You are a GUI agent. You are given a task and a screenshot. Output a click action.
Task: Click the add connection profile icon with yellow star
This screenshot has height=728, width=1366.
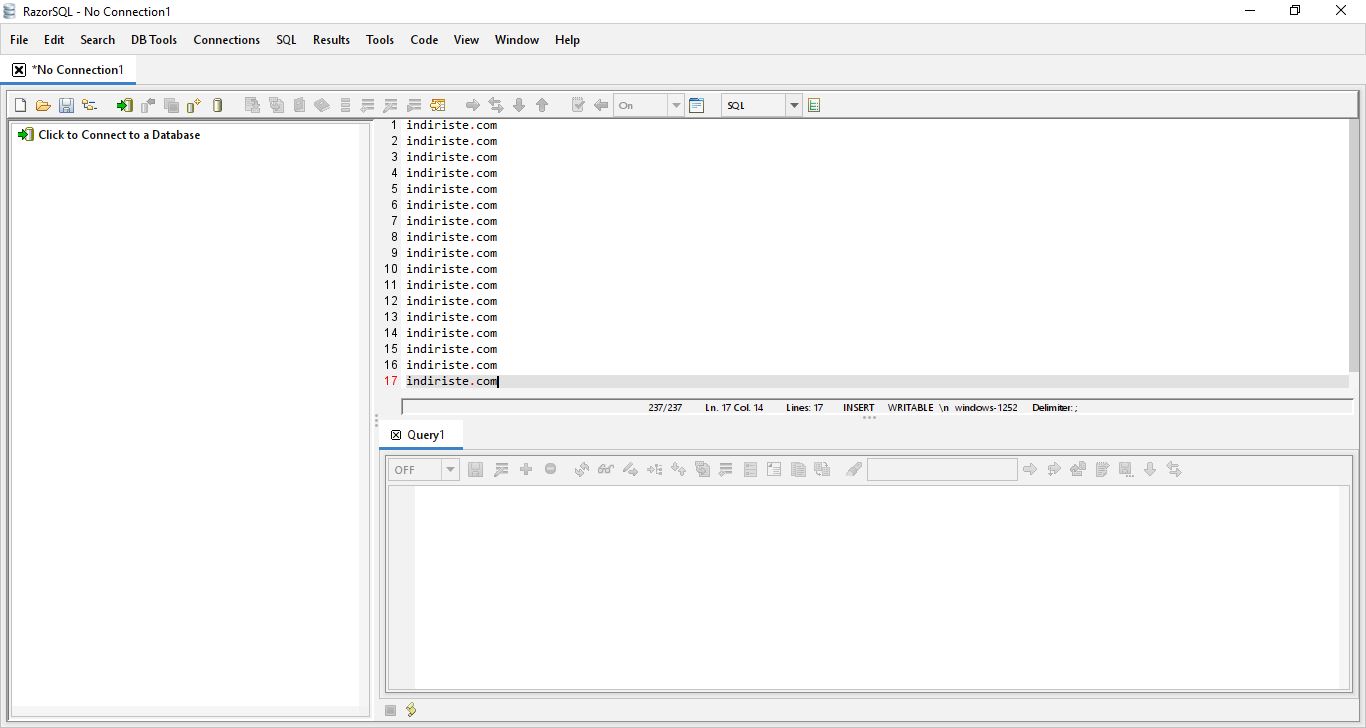coord(194,105)
